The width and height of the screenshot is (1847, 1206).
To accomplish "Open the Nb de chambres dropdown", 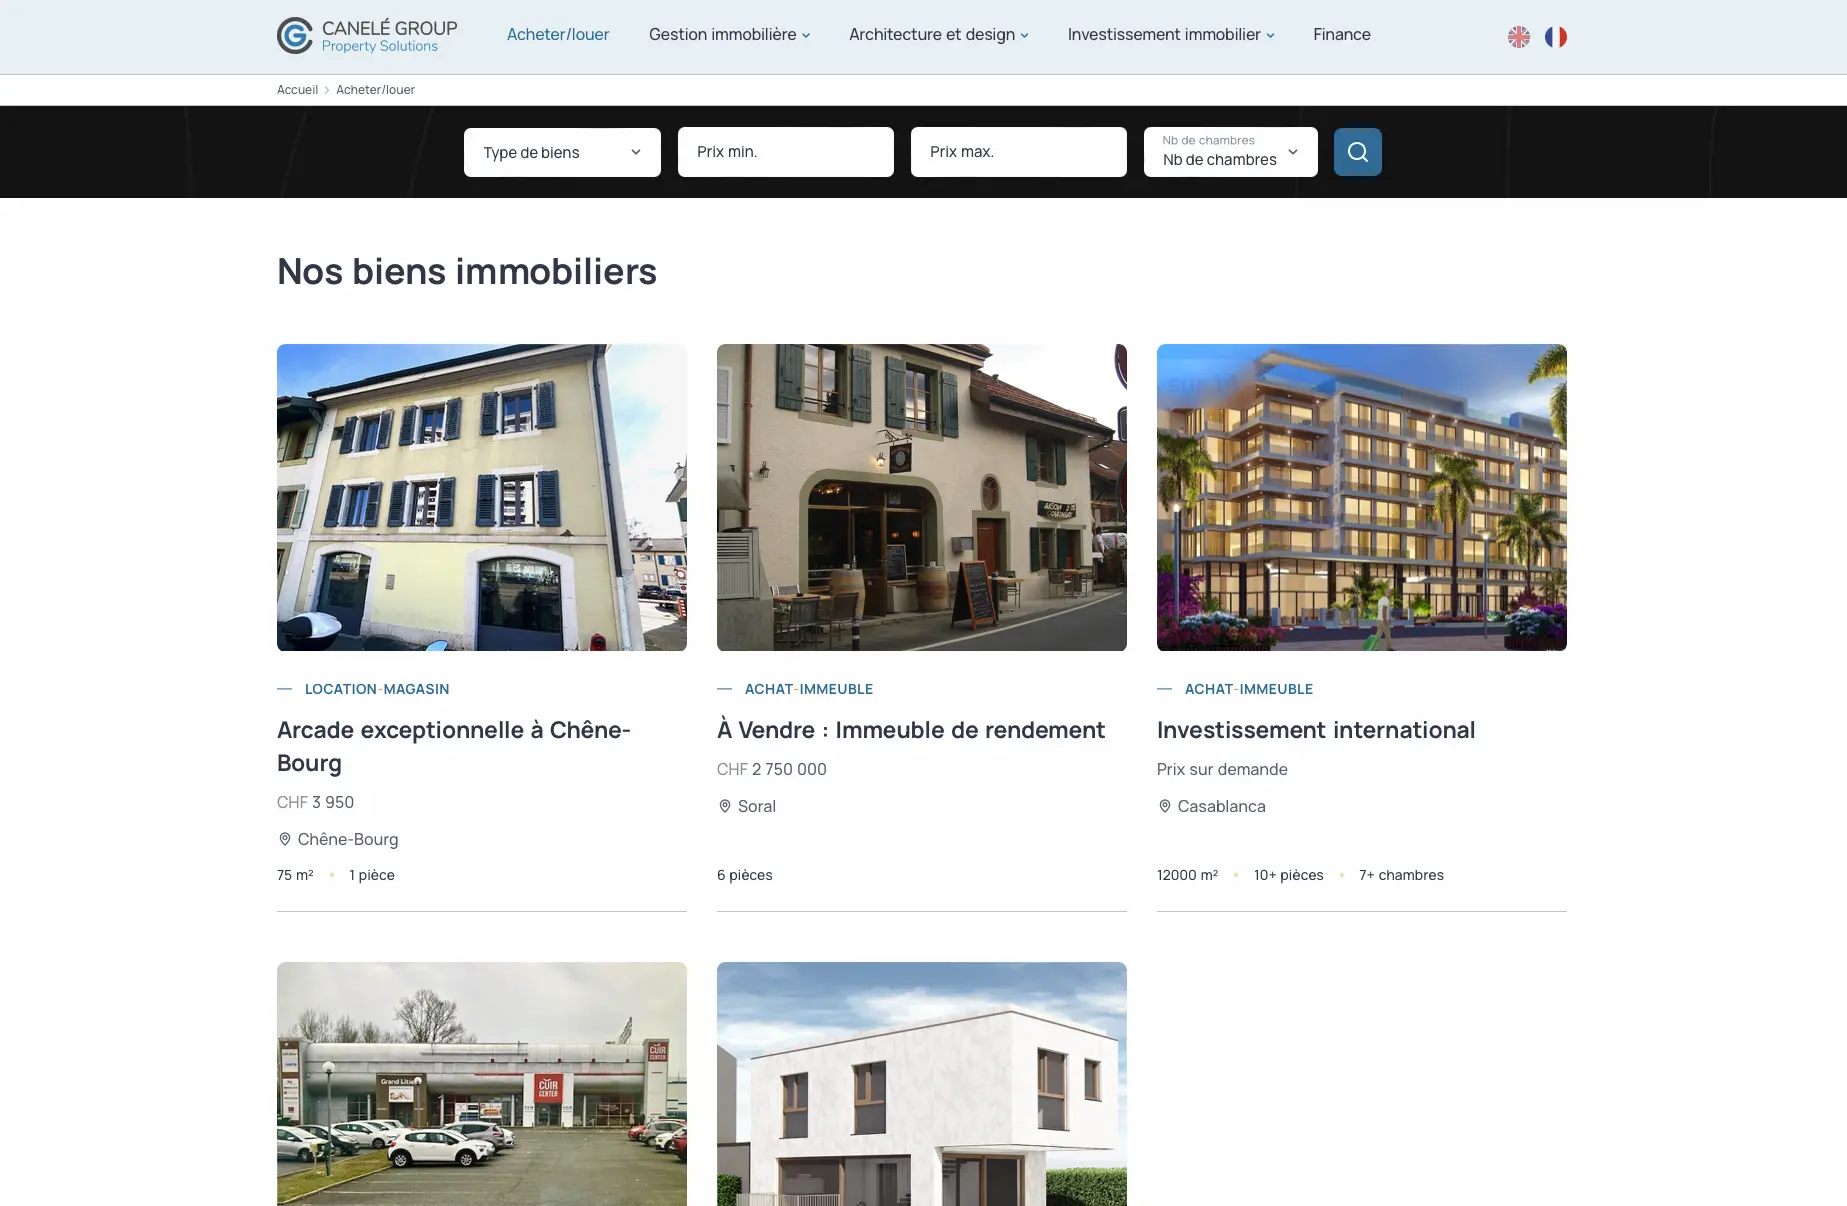I will click(x=1230, y=152).
